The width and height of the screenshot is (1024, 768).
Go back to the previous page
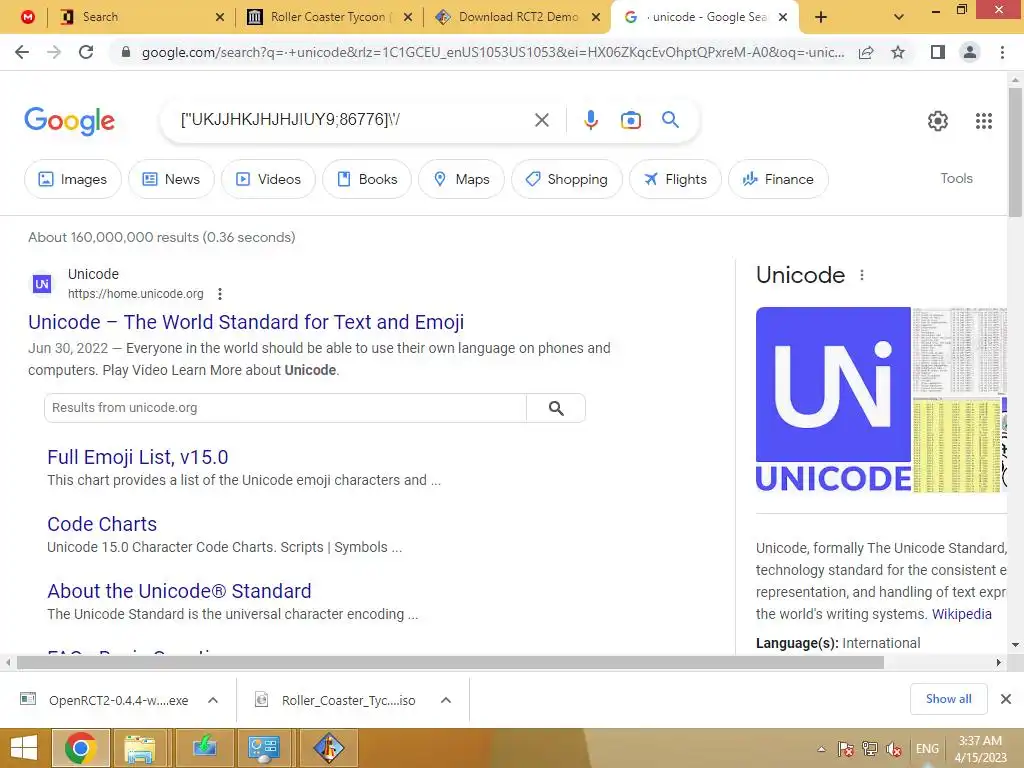tap(22, 52)
